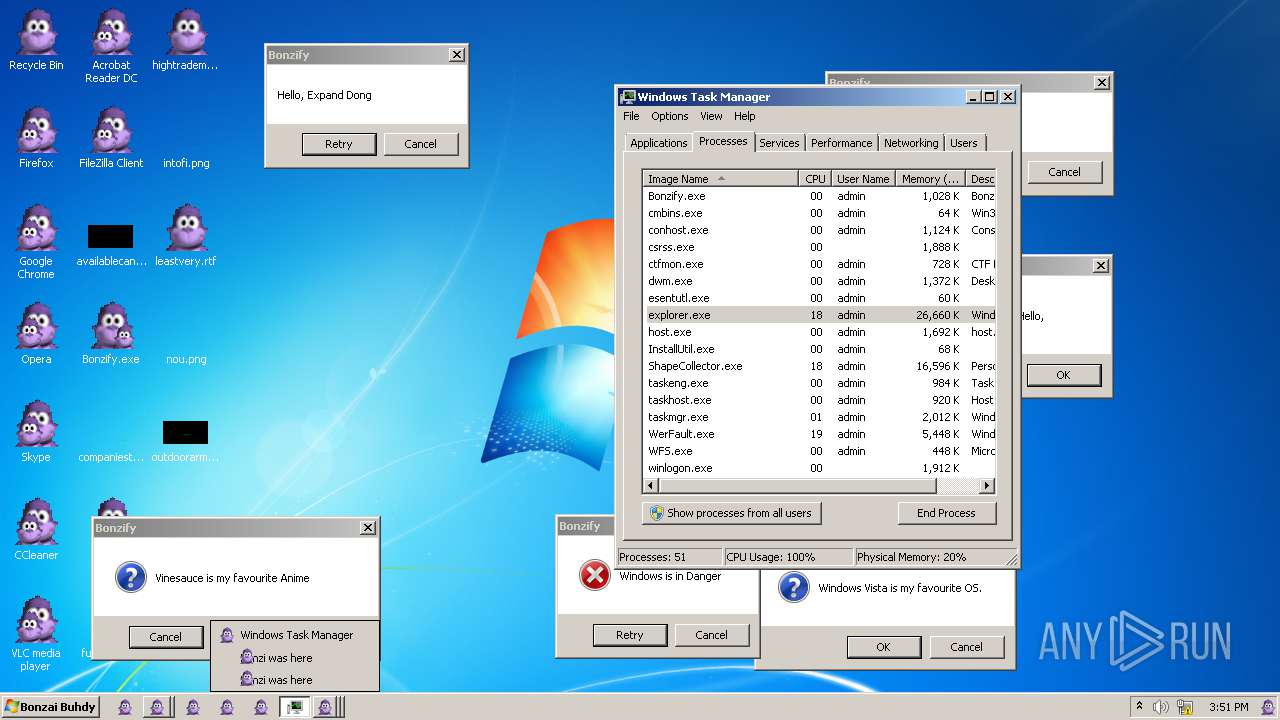The width and height of the screenshot is (1280, 720).
Task: Open intofi.png desktop file
Action: coord(186,163)
